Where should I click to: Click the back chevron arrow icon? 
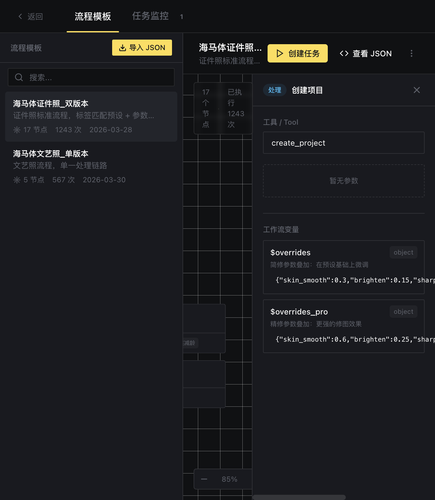20,16
